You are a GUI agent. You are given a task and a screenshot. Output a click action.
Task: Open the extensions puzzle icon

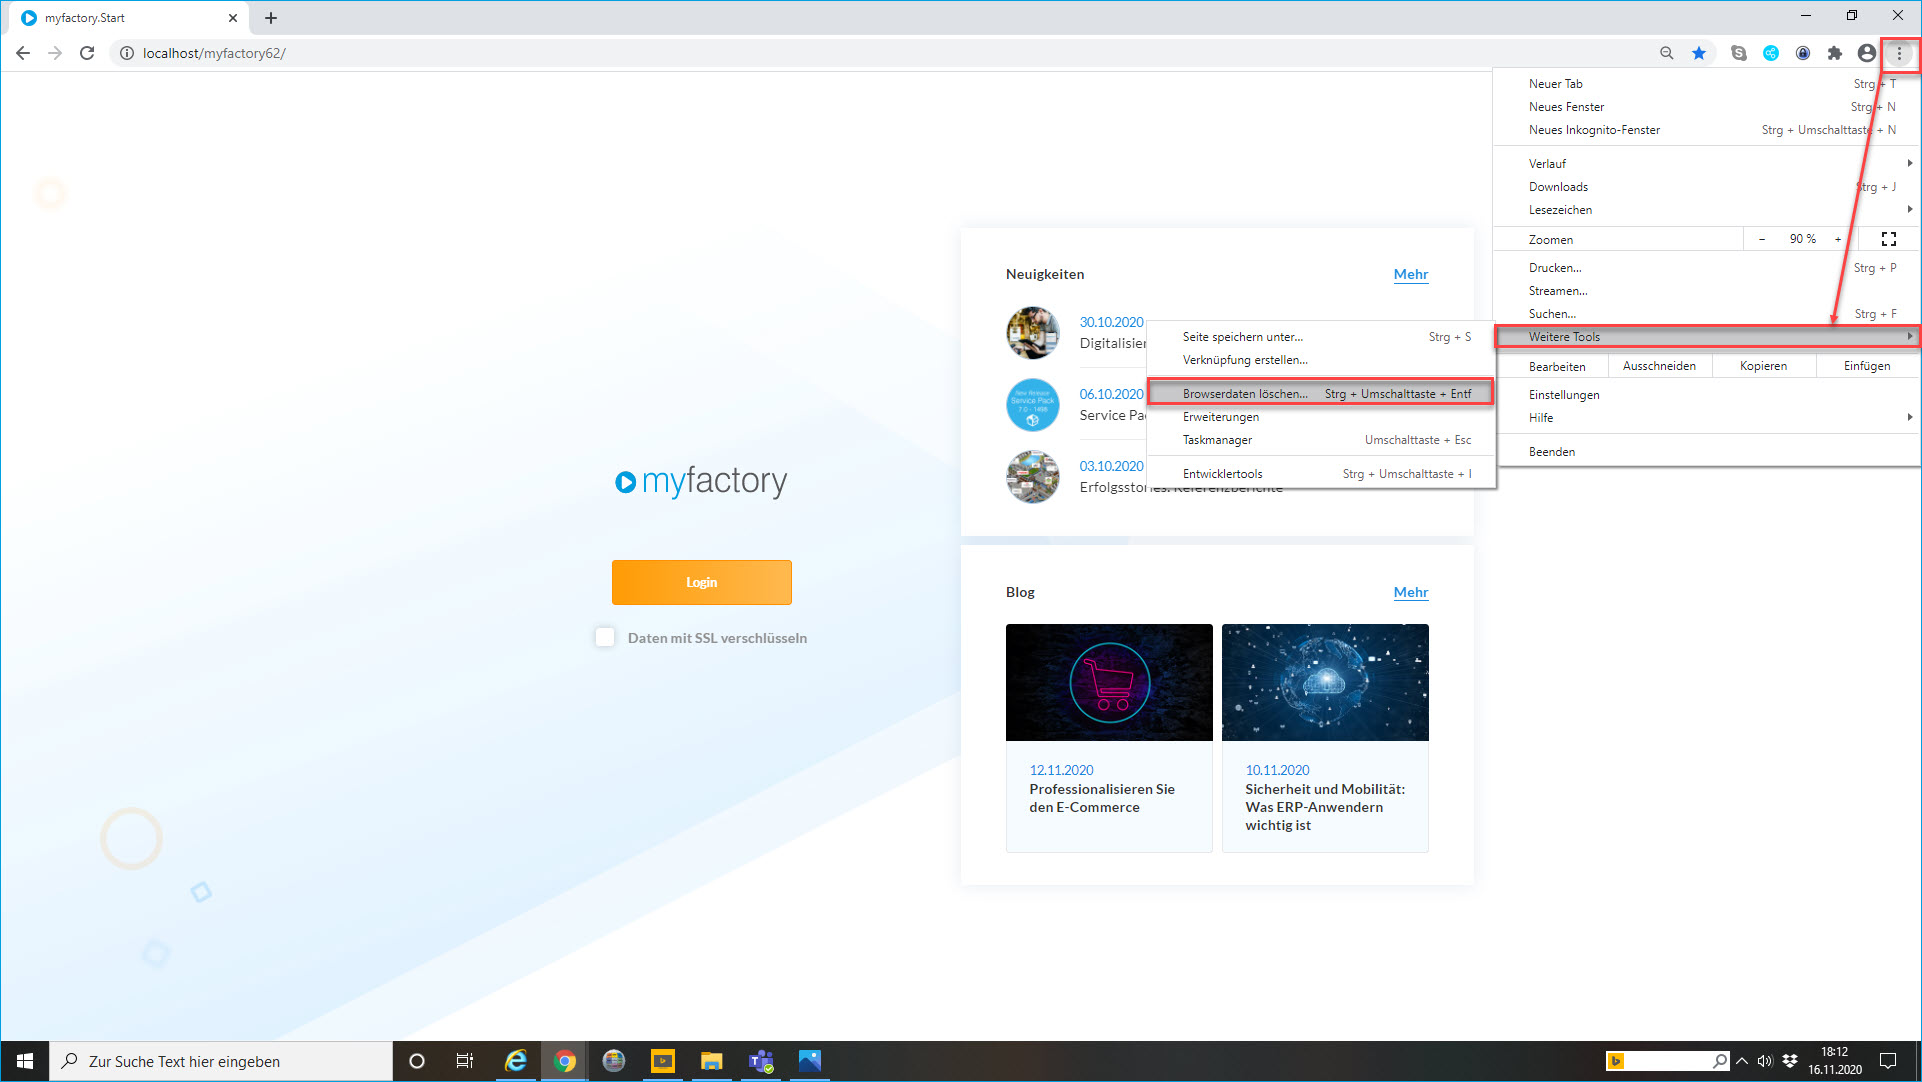pyautogui.click(x=1834, y=53)
